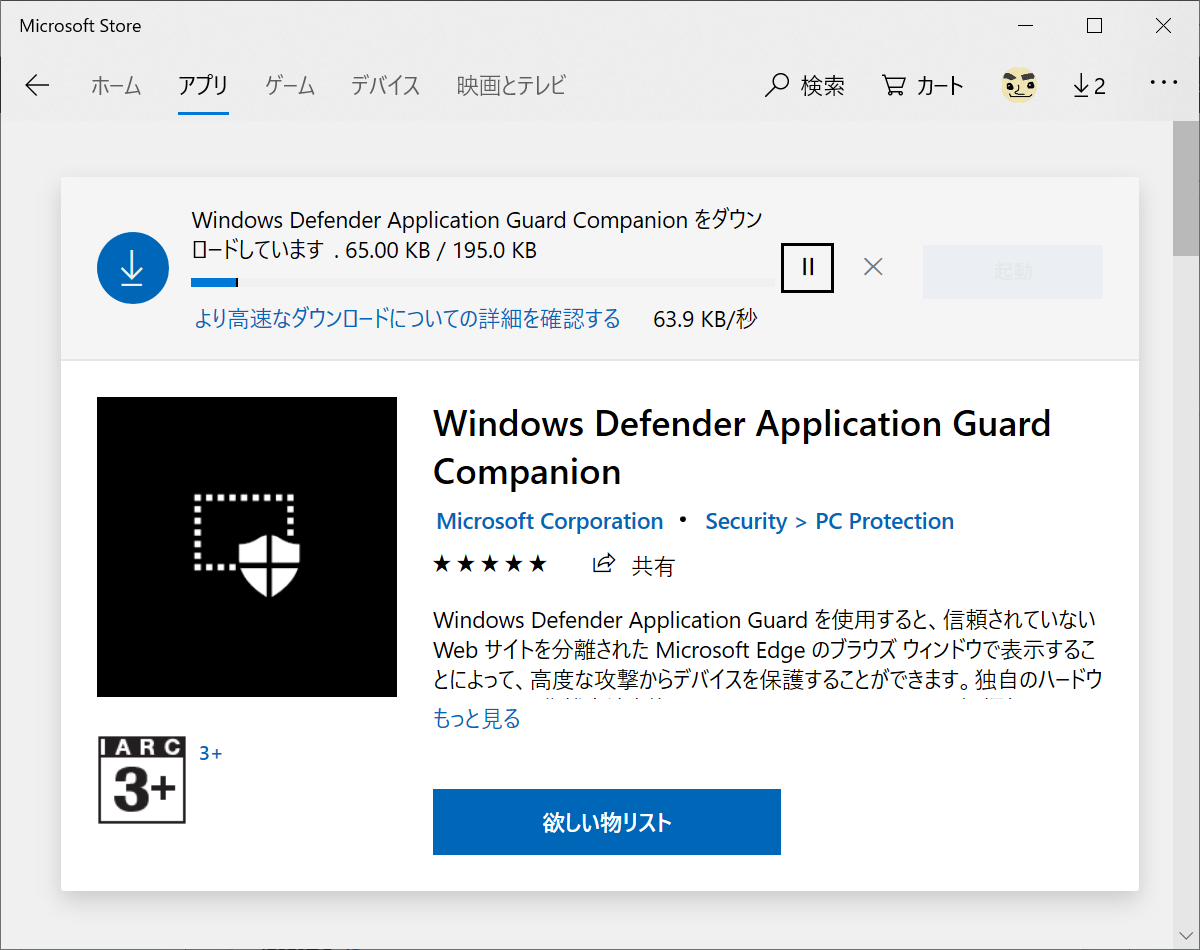Pause the Application Guard Companion download
This screenshot has height=950, width=1200.
pos(807,267)
